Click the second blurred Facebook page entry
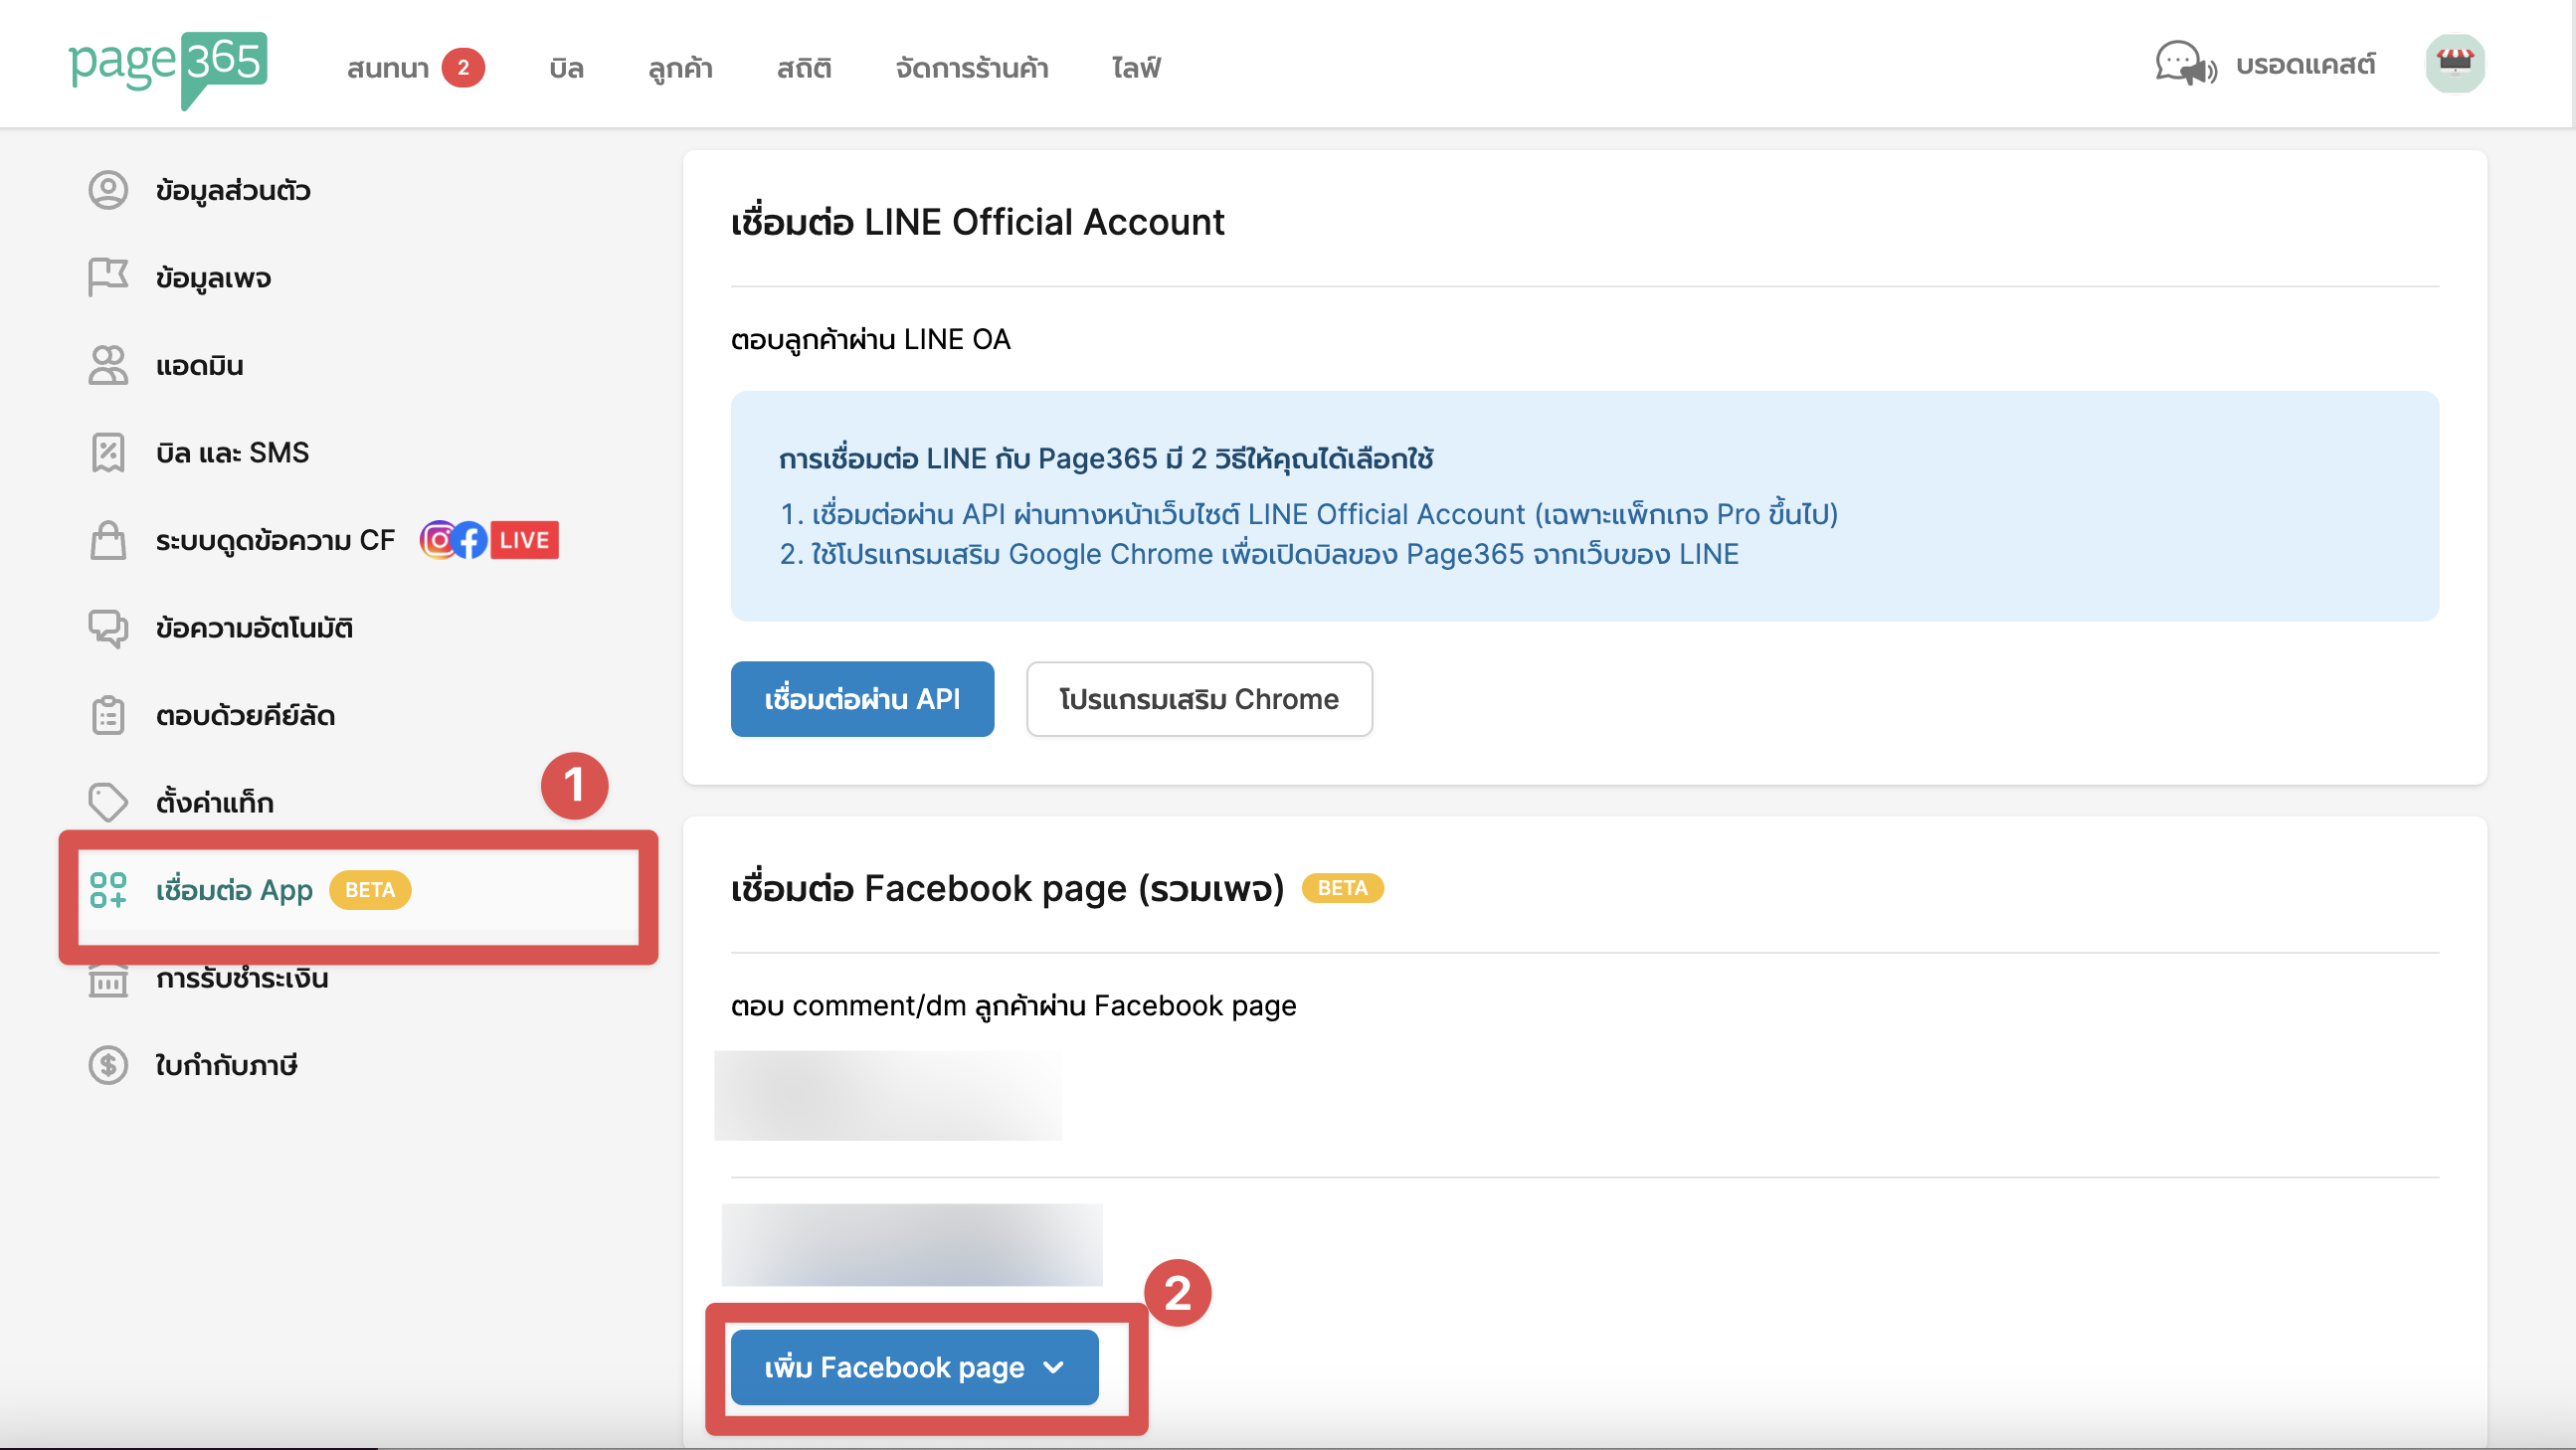The height and width of the screenshot is (1450, 2576). [x=912, y=1245]
